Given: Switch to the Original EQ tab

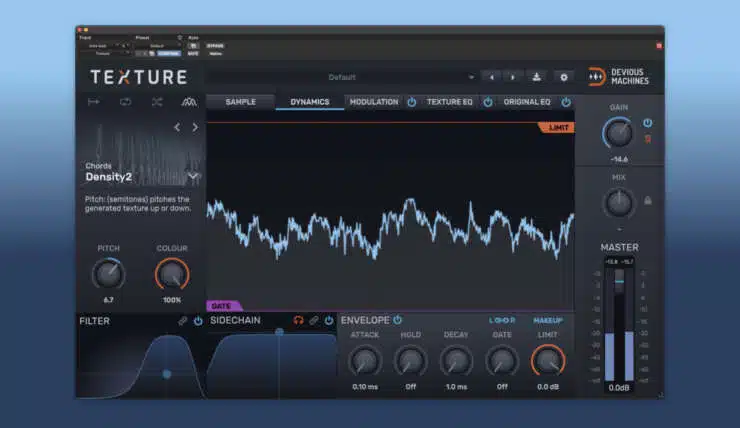Looking at the screenshot, I should (x=527, y=102).
